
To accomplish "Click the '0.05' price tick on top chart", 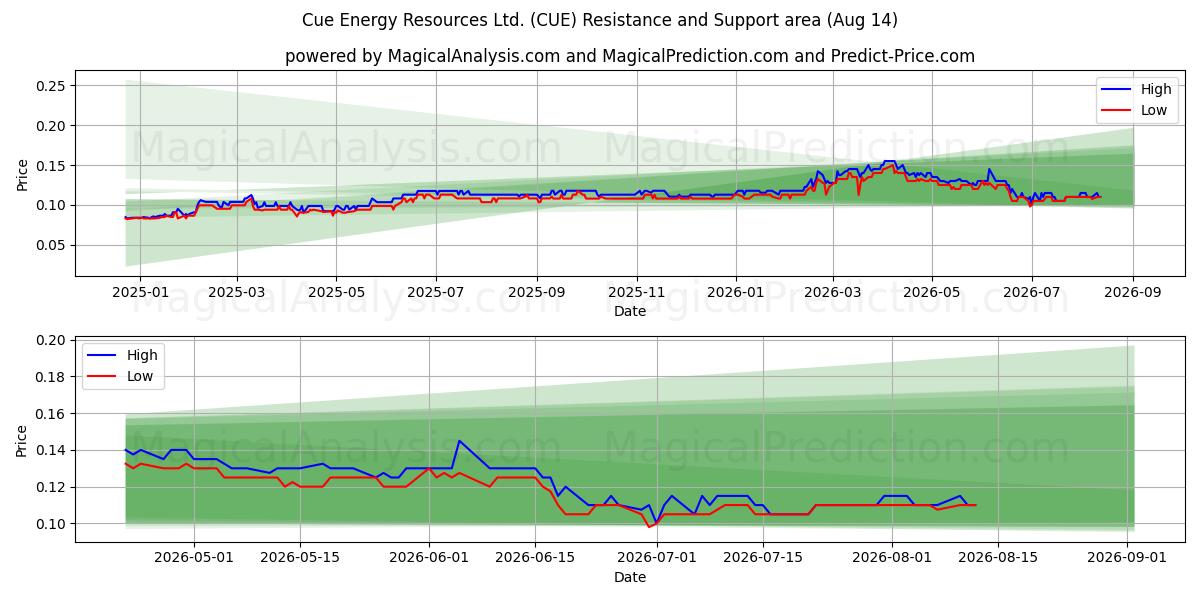I will 51,245.
